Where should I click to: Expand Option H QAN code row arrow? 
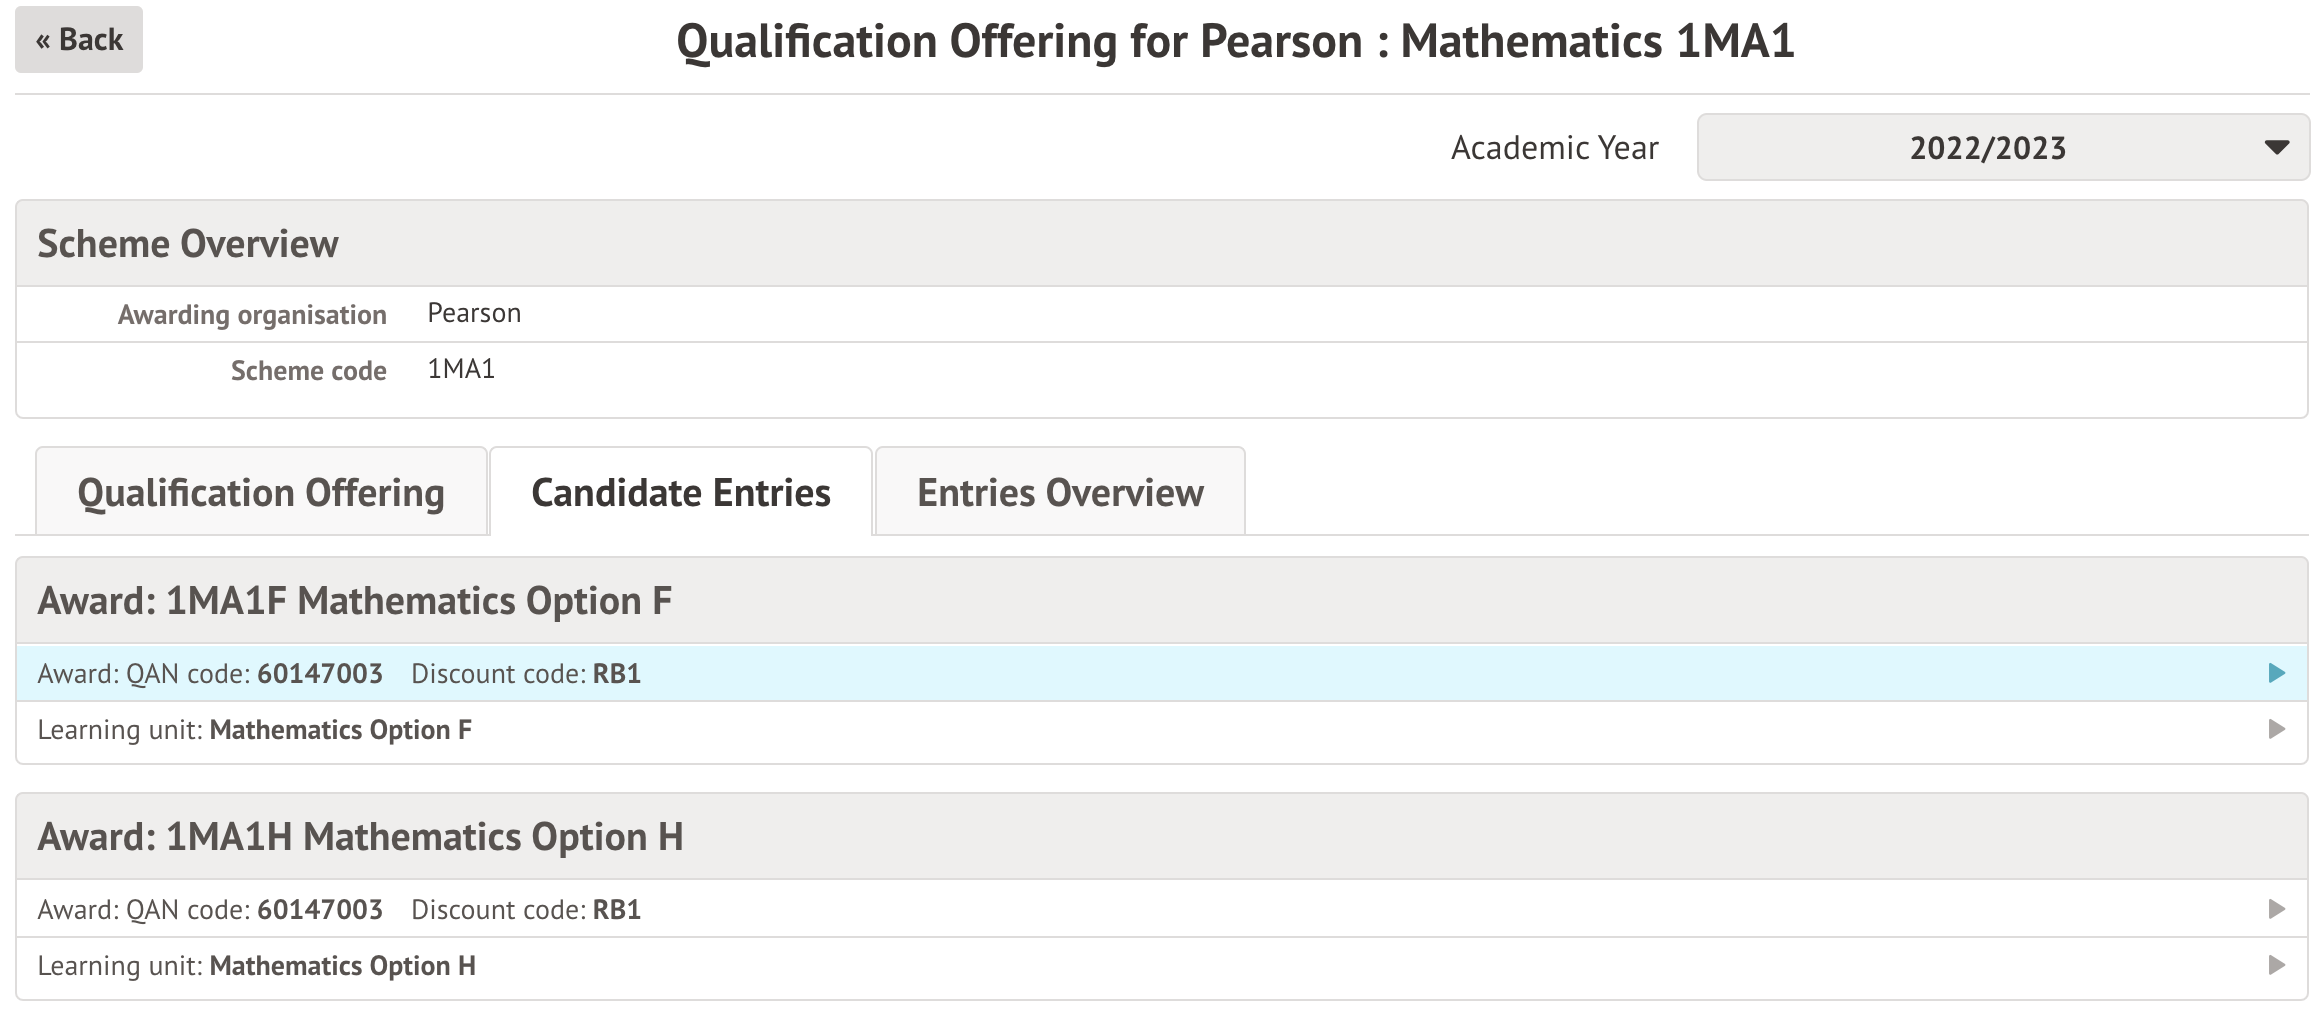coord(2276,909)
